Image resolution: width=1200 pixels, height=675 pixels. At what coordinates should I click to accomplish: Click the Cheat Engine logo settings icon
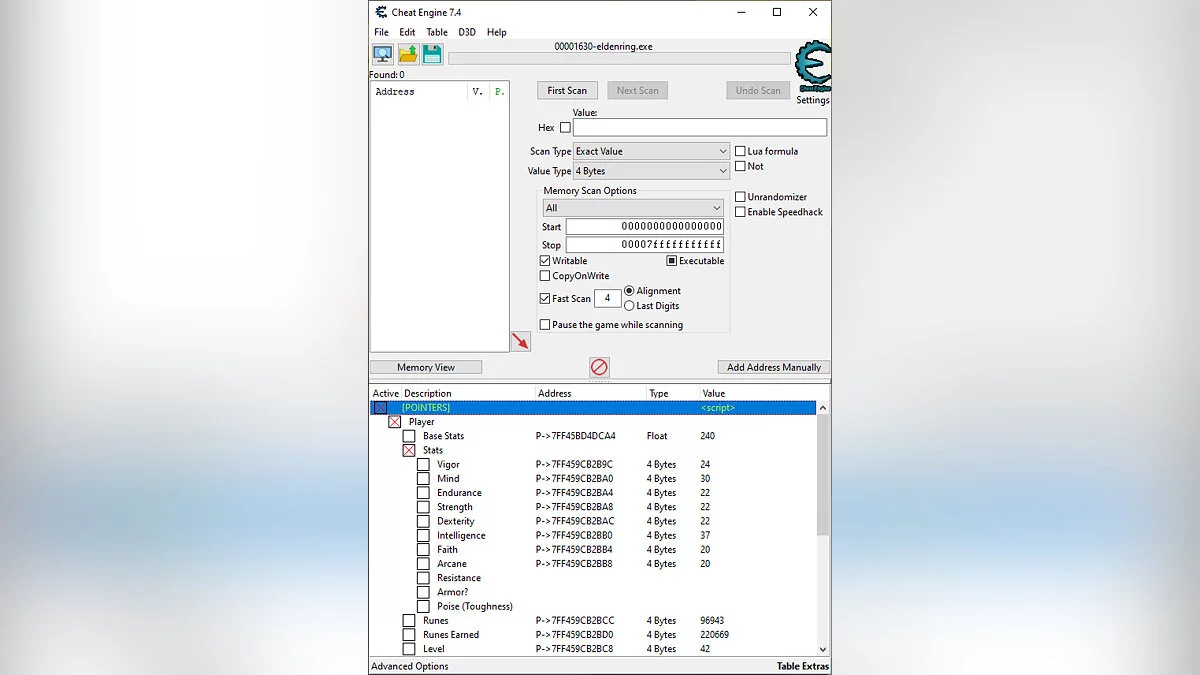(812, 67)
